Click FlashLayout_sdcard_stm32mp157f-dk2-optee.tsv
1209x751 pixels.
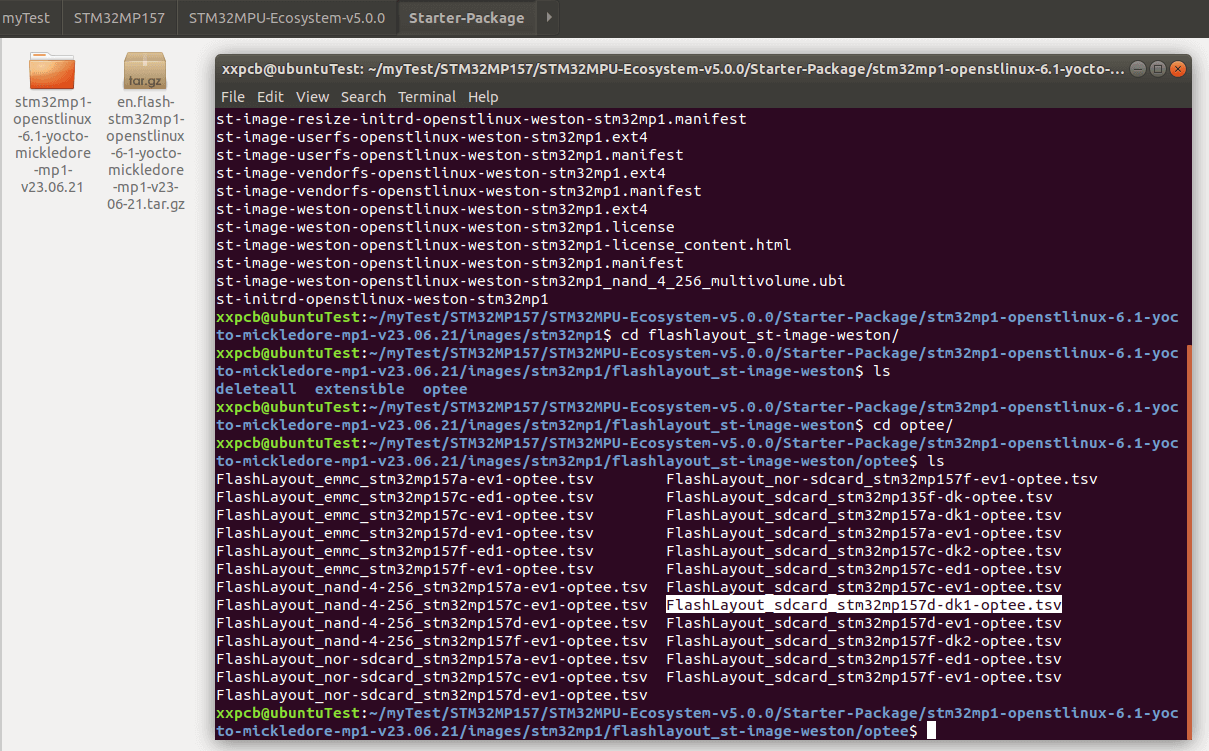pos(864,641)
